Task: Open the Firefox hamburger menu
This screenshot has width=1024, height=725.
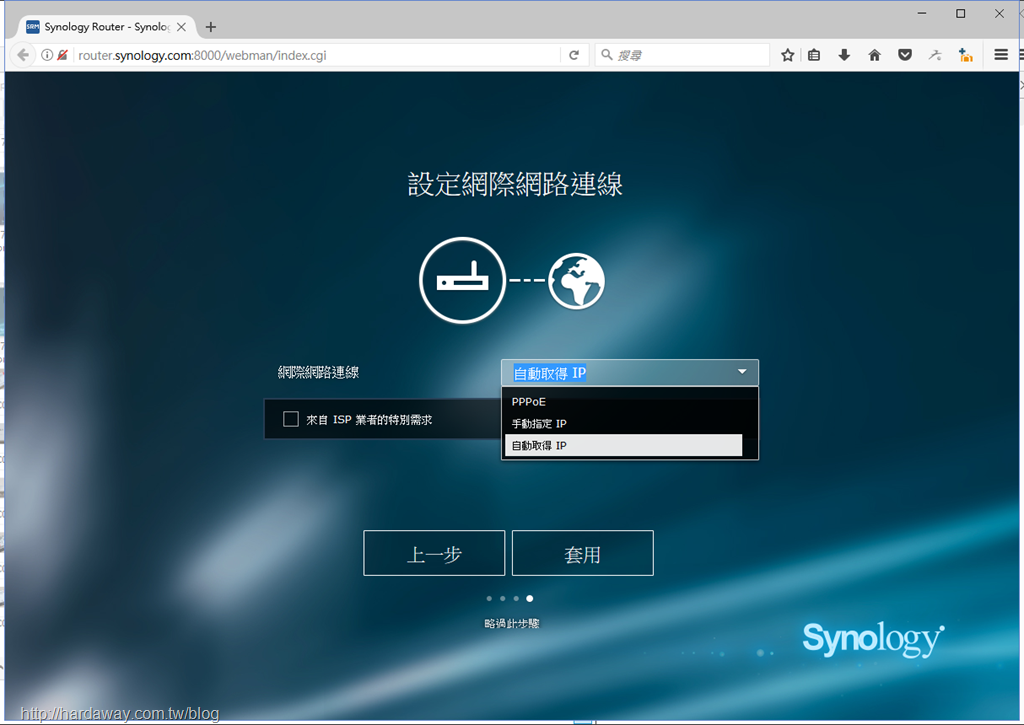Action: [1000, 55]
